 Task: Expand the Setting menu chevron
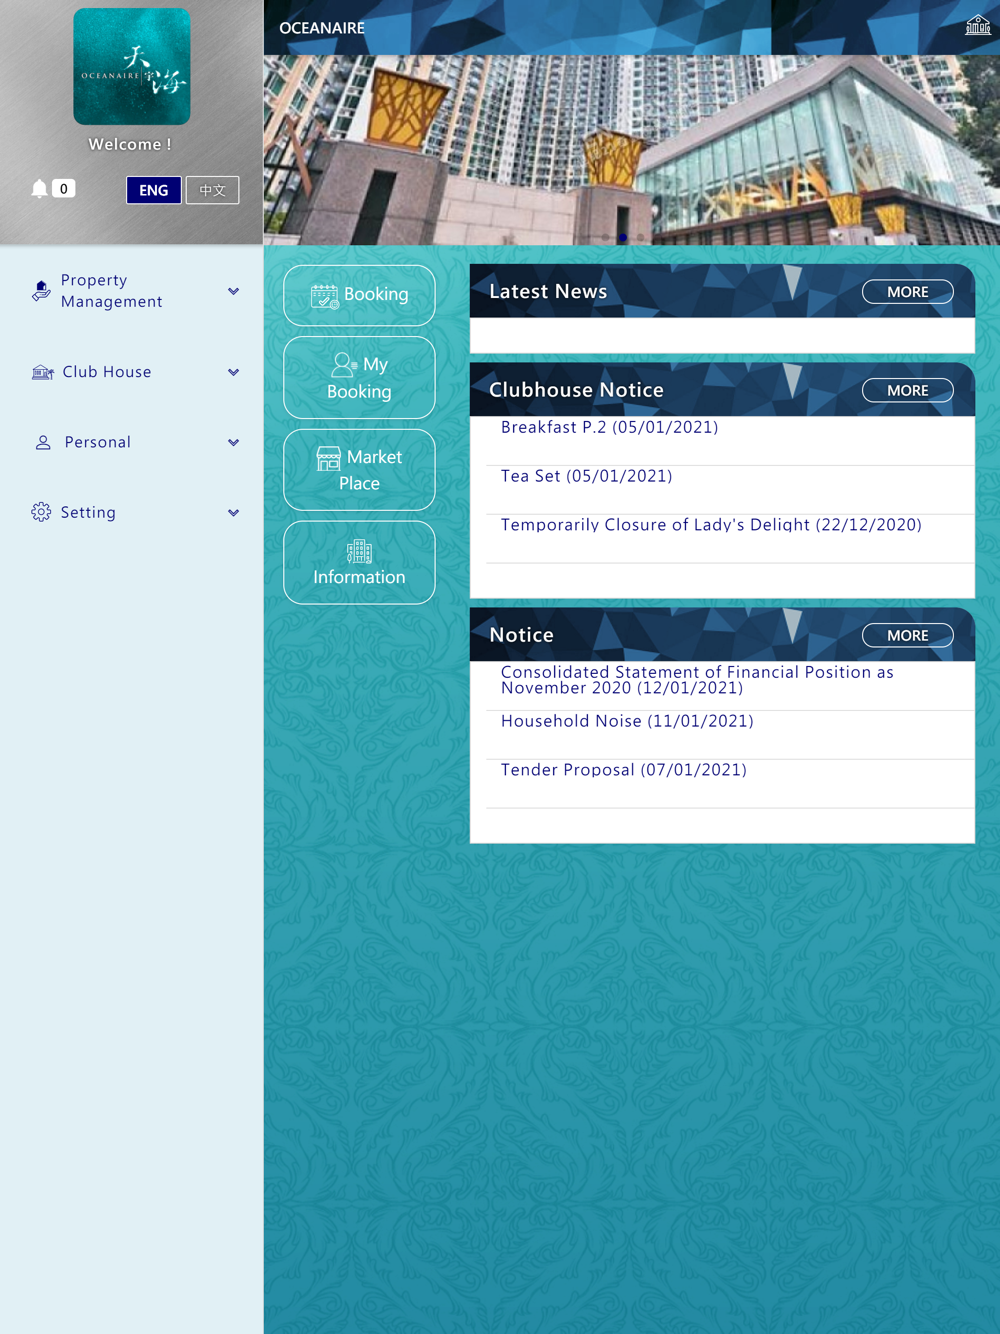pyautogui.click(x=233, y=512)
